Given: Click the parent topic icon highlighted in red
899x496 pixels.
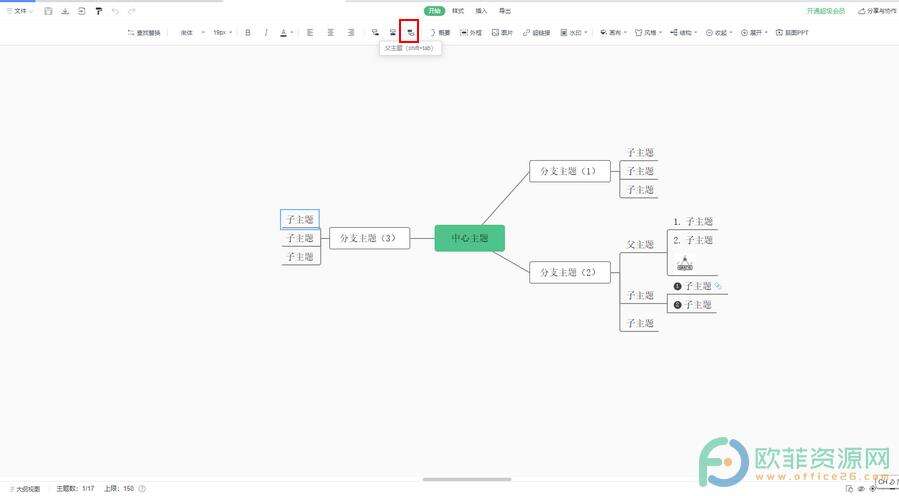Looking at the screenshot, I should [409, 32].
